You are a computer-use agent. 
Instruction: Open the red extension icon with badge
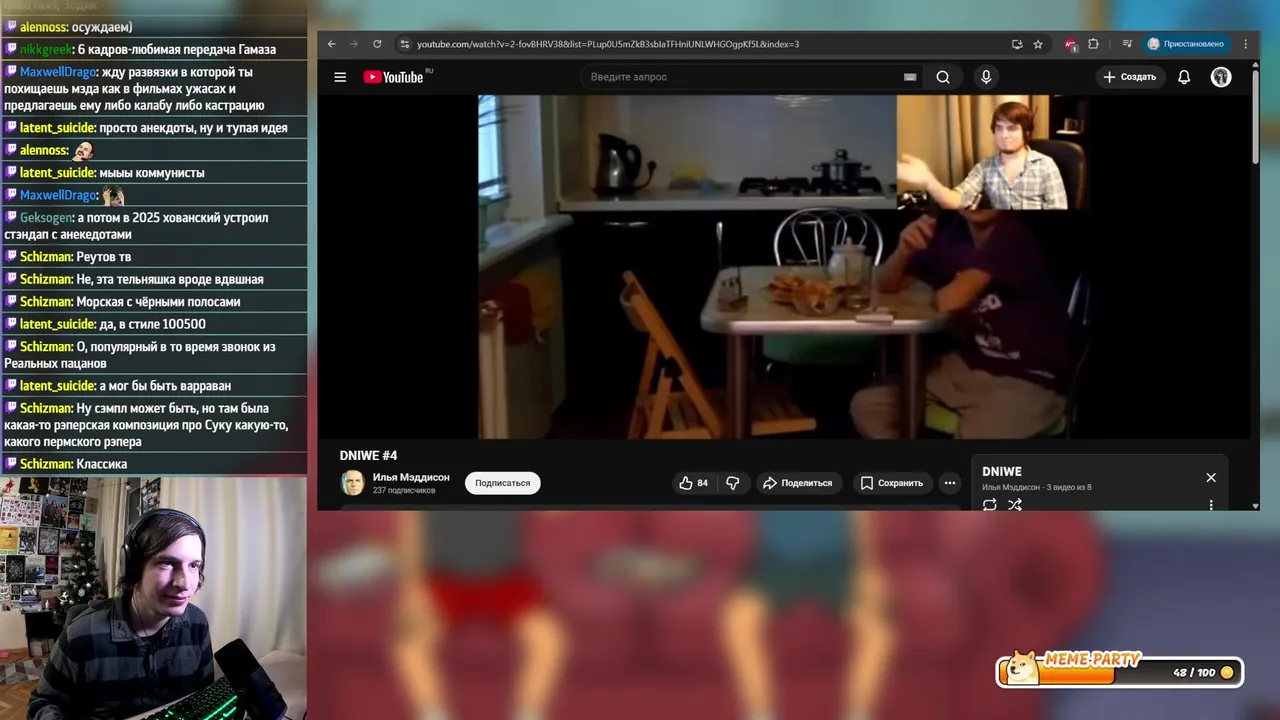click(1071, 44)
